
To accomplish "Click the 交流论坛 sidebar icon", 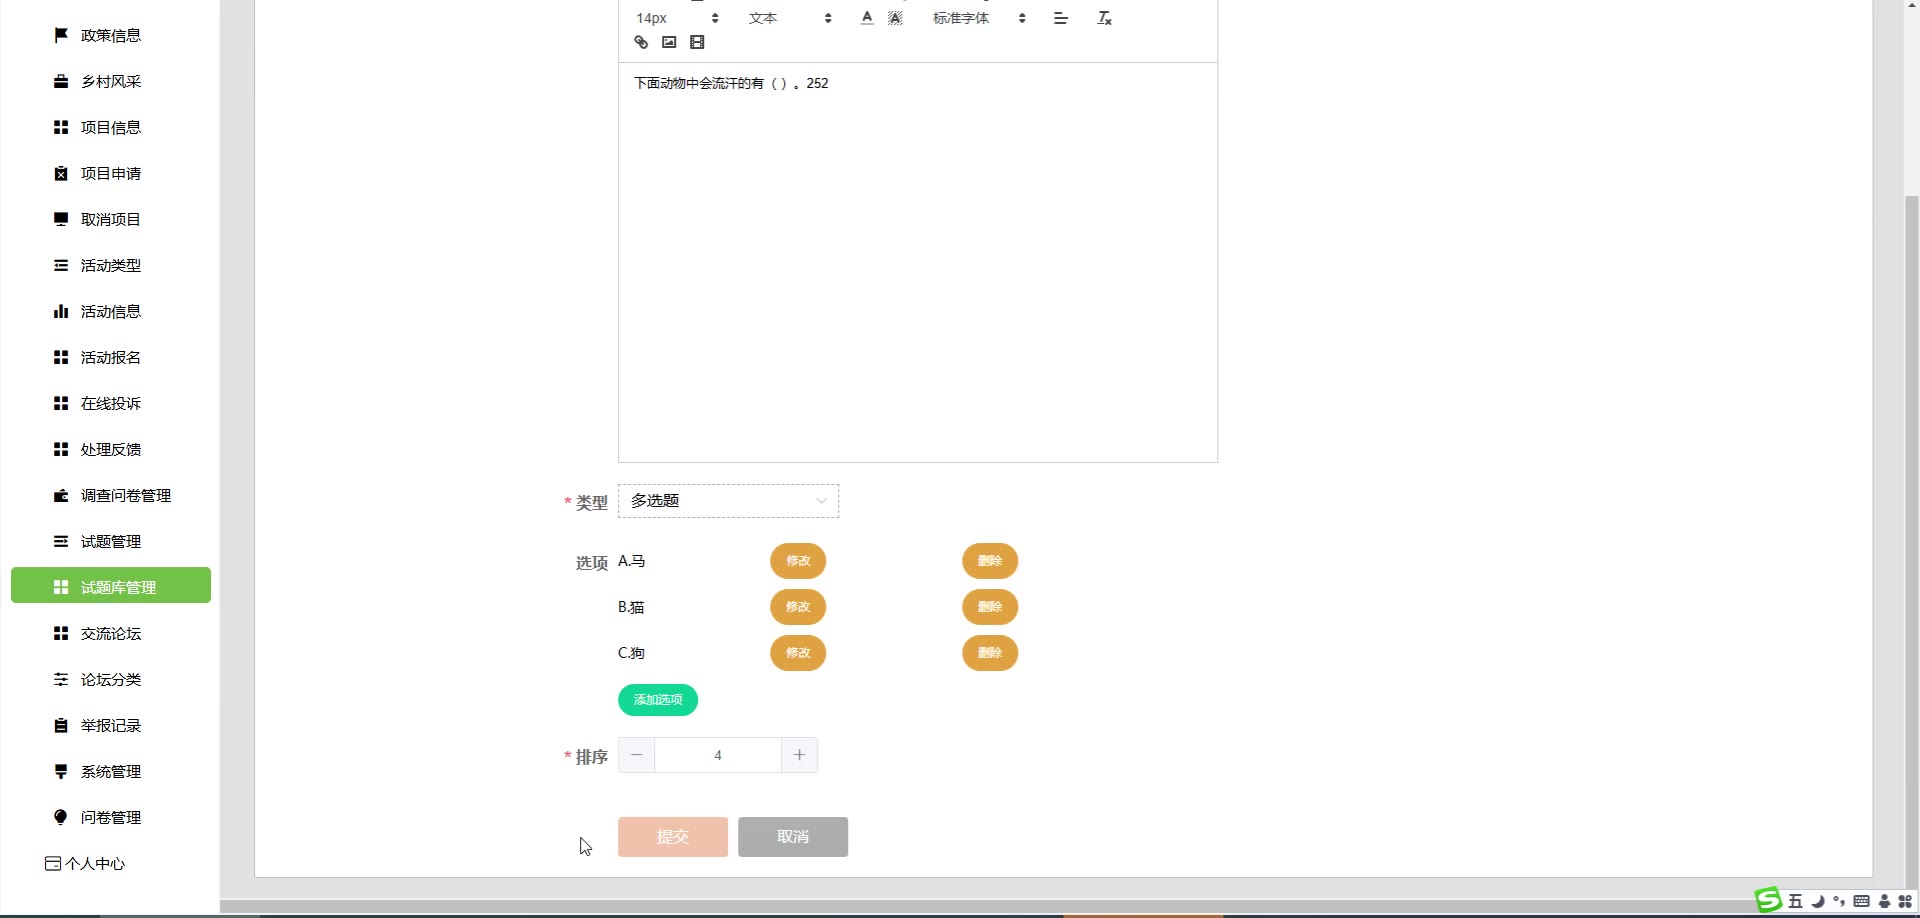I will (61, 633).
